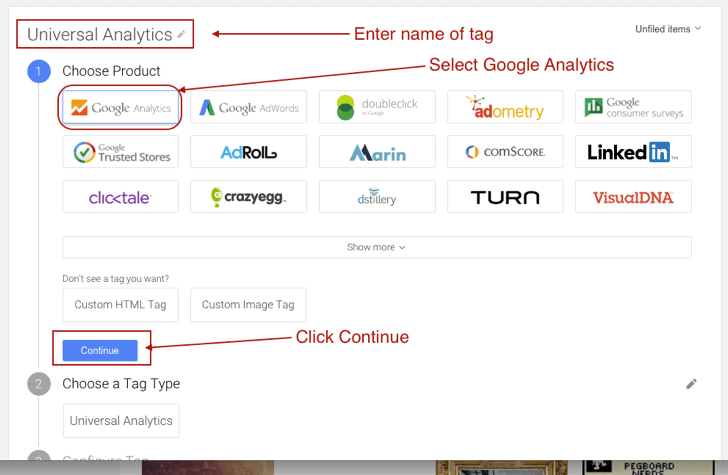Select the comScore product tile
Image resolution: width=728 pixels, height=475 pixels.
pos(505,152)
